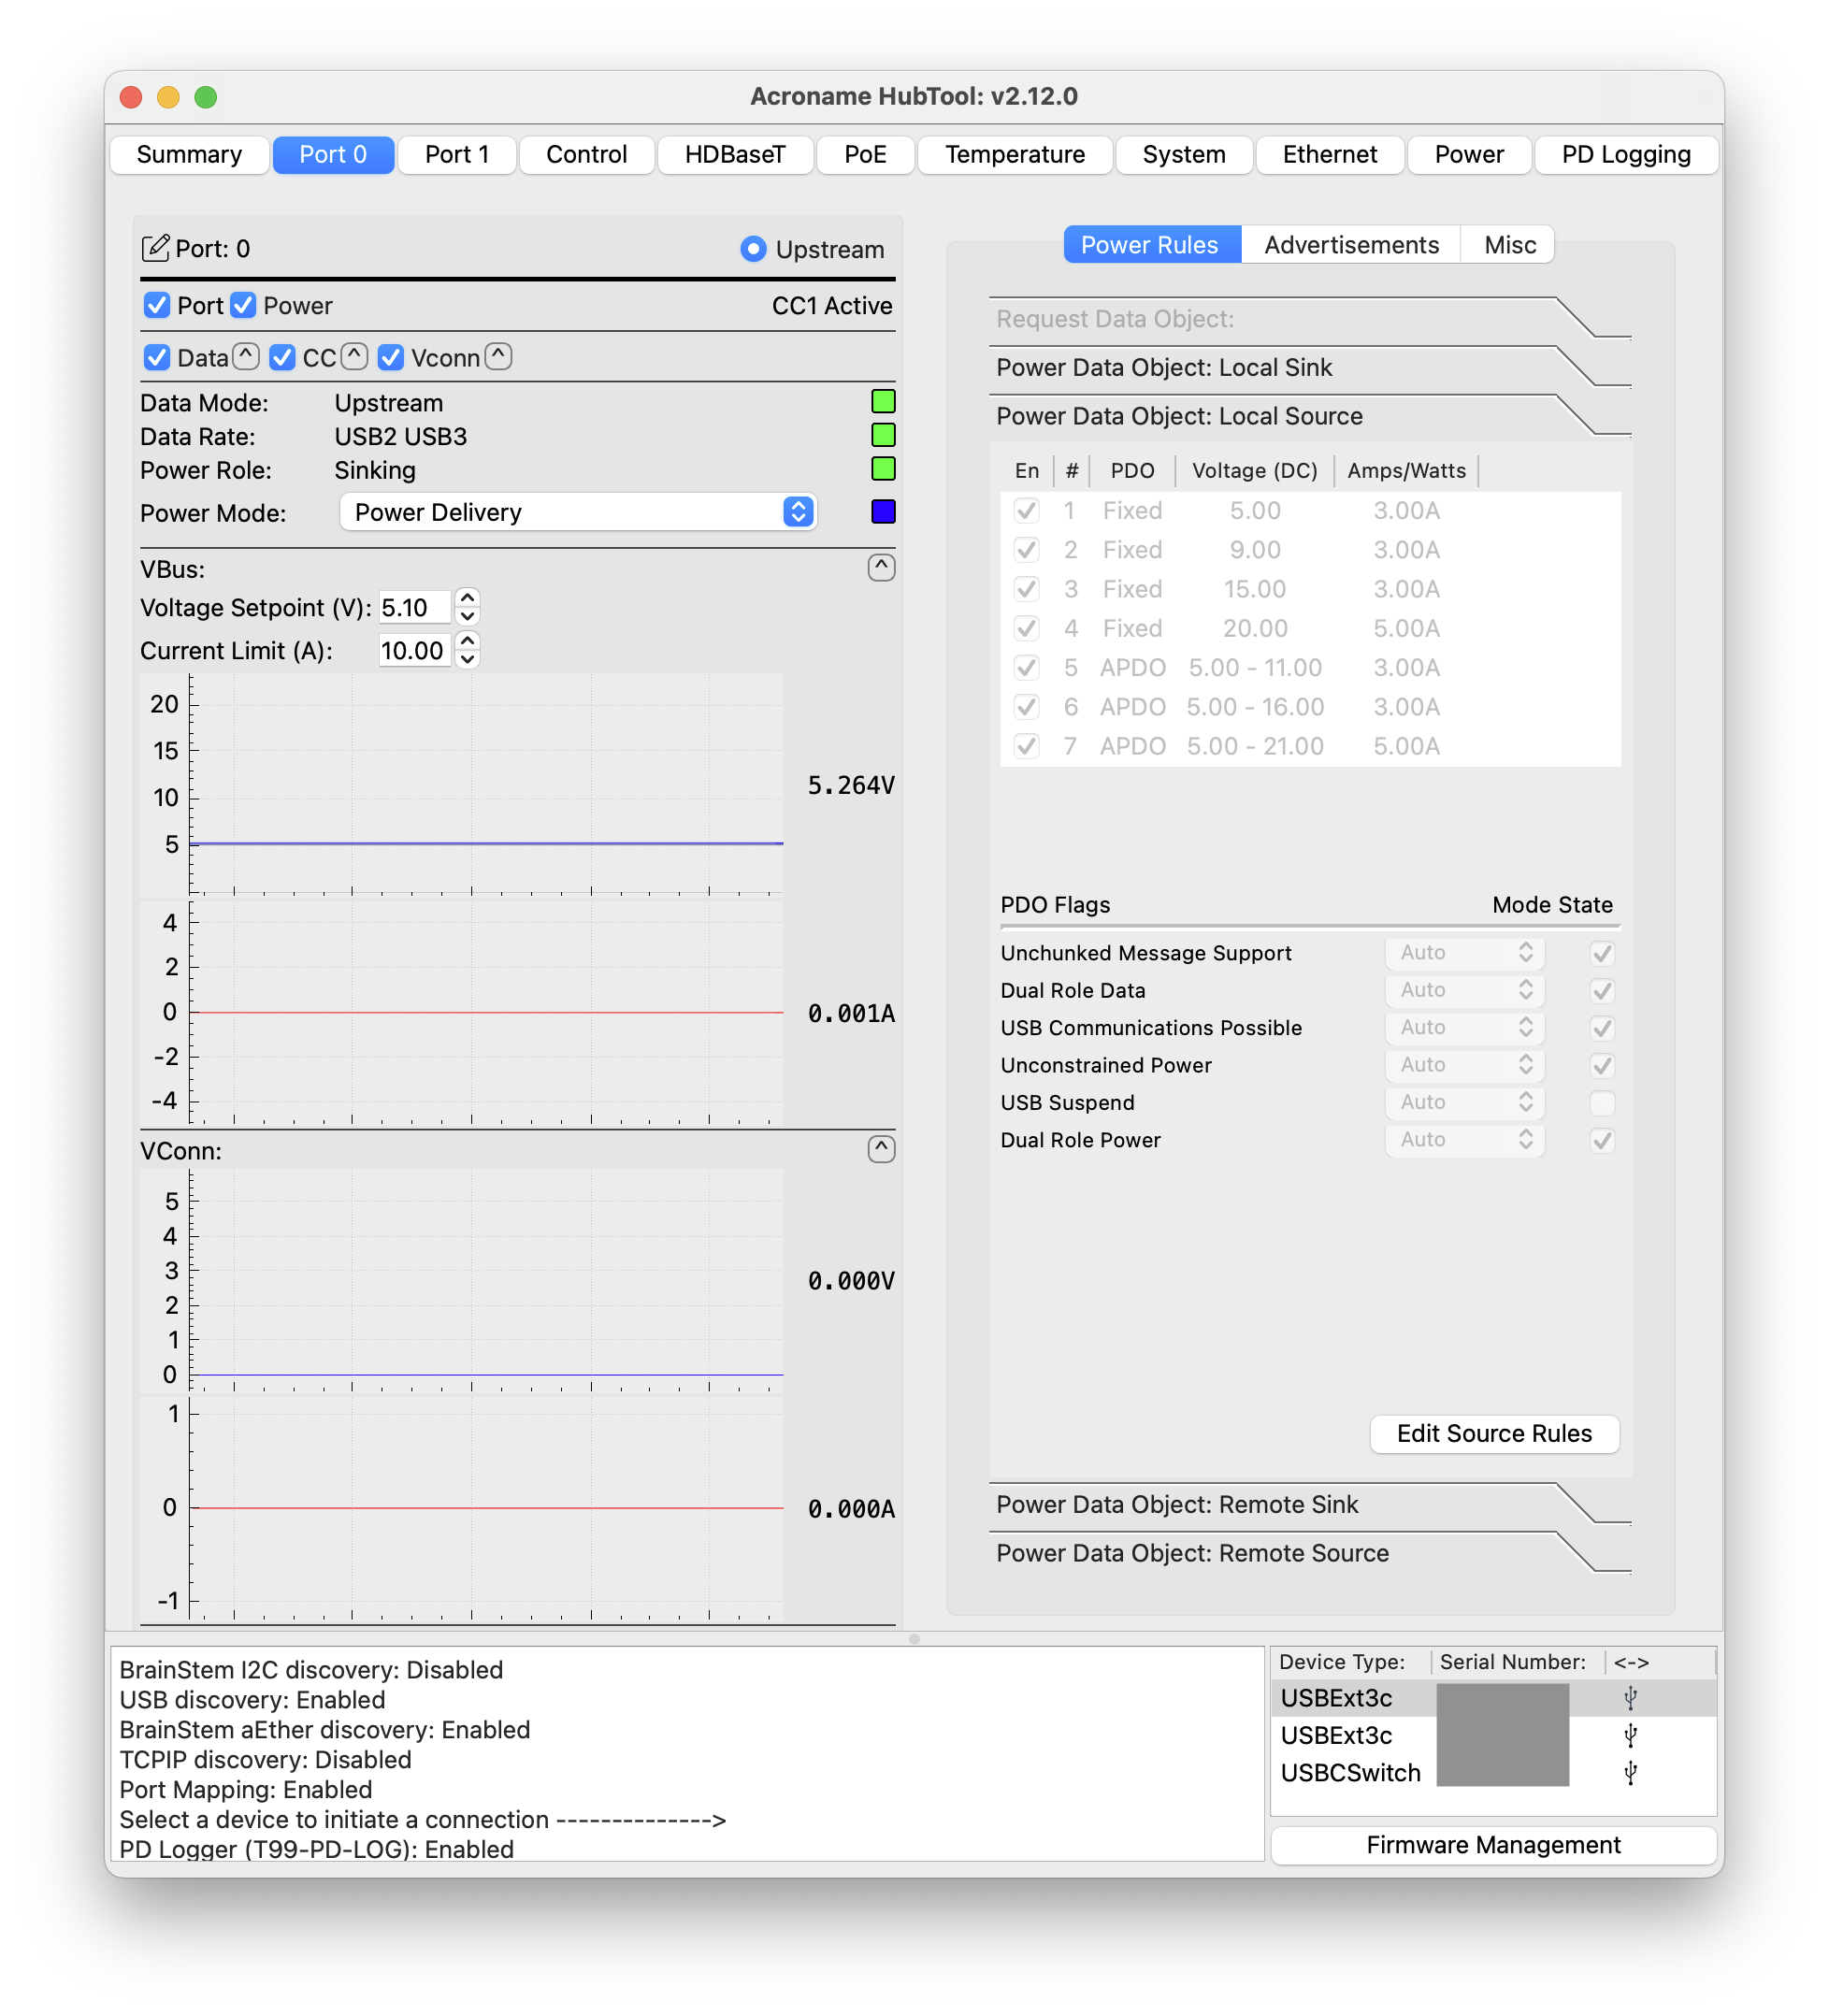Collapse the VBus graph section
The image size is (1829, 2016).
(881, 567)
